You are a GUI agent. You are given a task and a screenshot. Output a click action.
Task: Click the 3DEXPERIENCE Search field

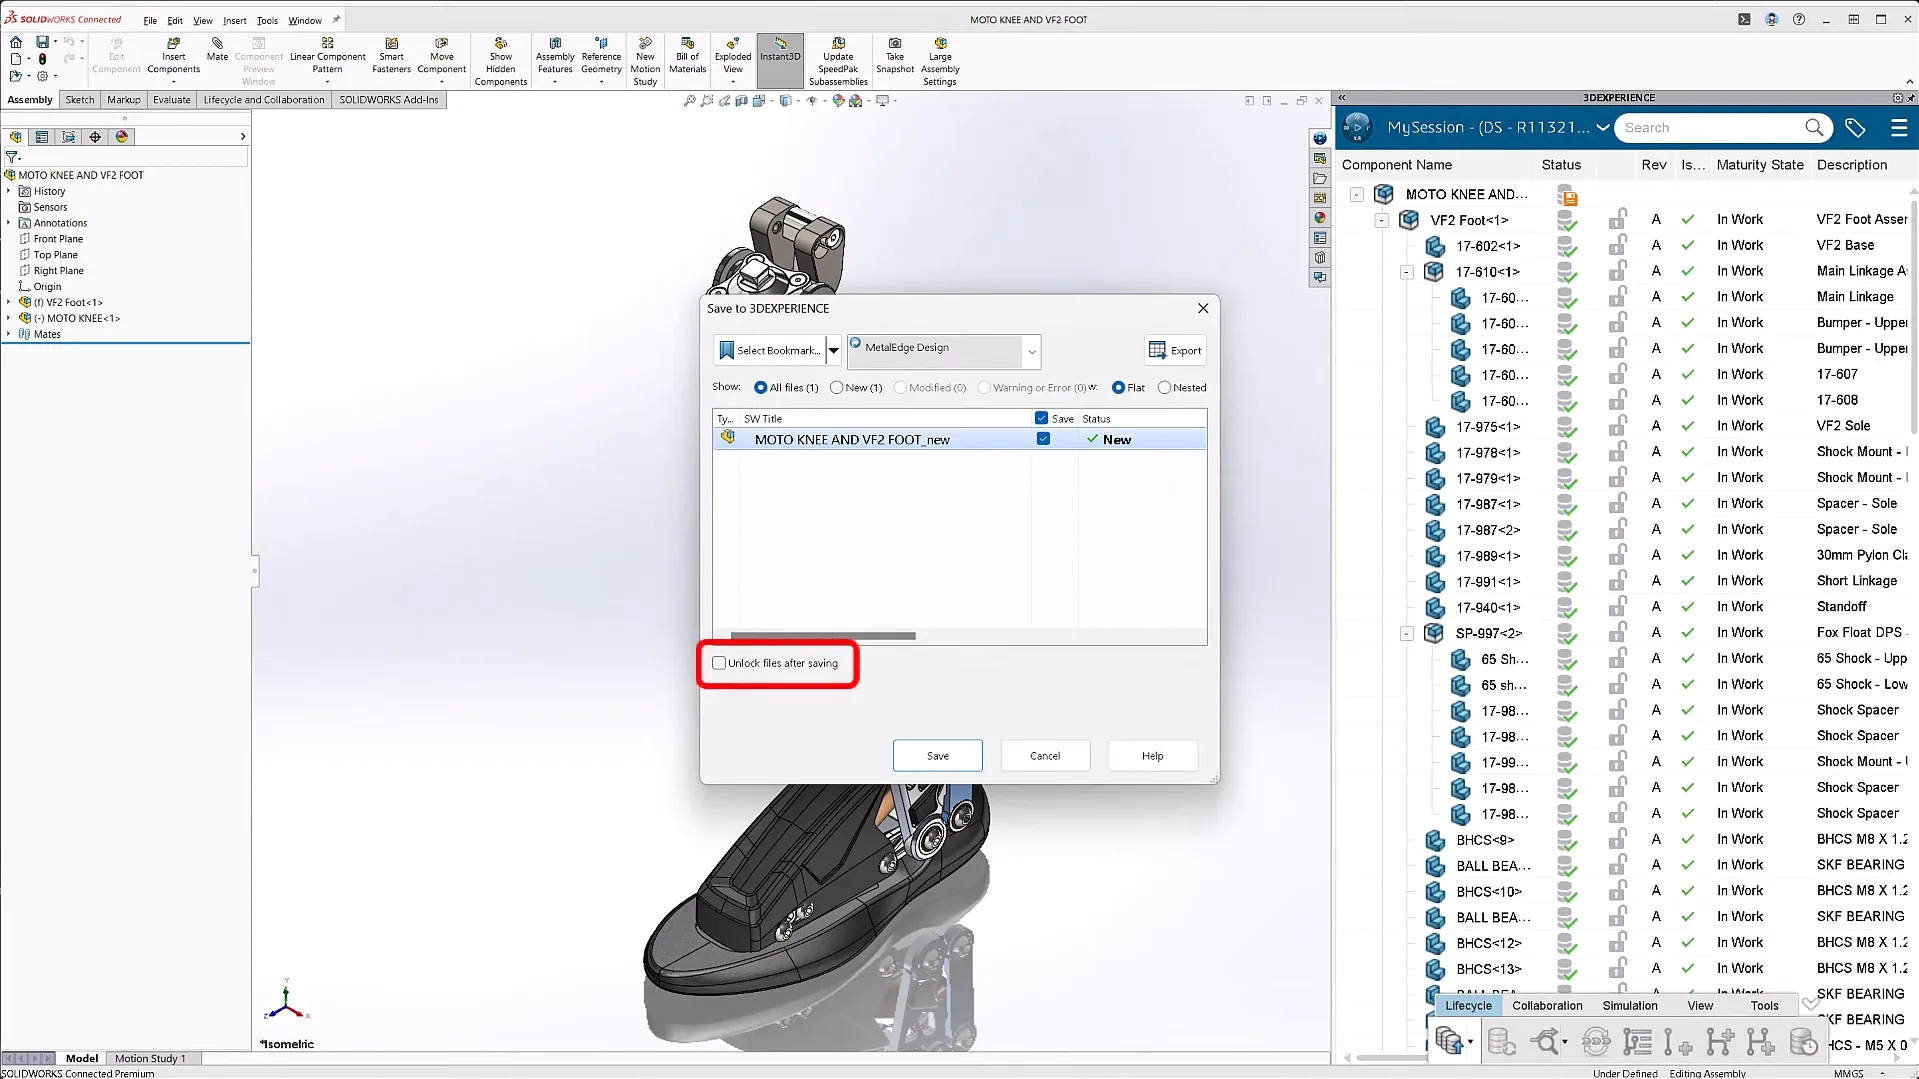[x=1710, y=128]
